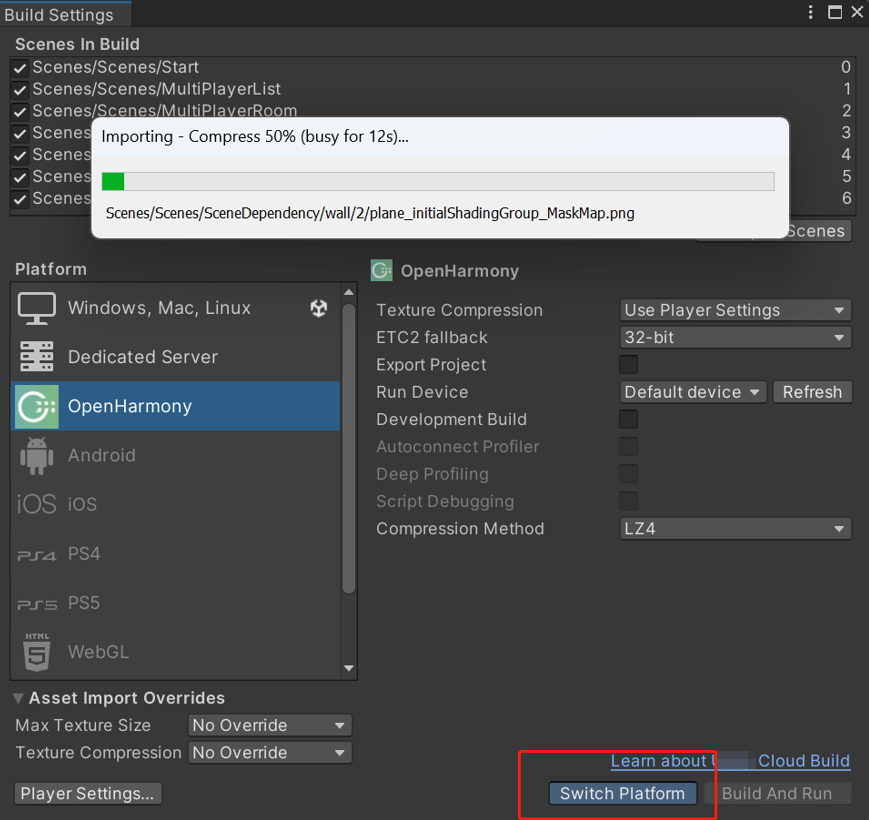This screenshot has height=820, width=869.
Task: Open the Build Settings window options menu
Action: coord(811,12)
